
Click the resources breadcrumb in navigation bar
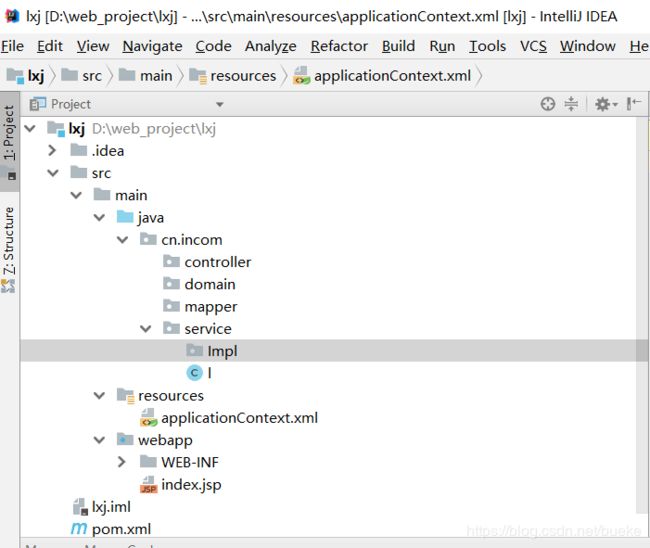click(233, 75)
